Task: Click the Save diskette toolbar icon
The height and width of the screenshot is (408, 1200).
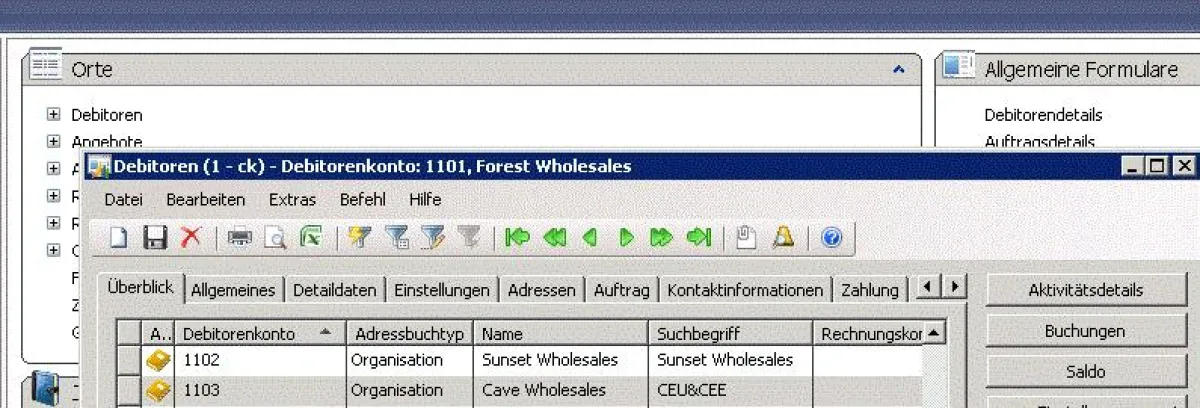Action: pos(155,237)
